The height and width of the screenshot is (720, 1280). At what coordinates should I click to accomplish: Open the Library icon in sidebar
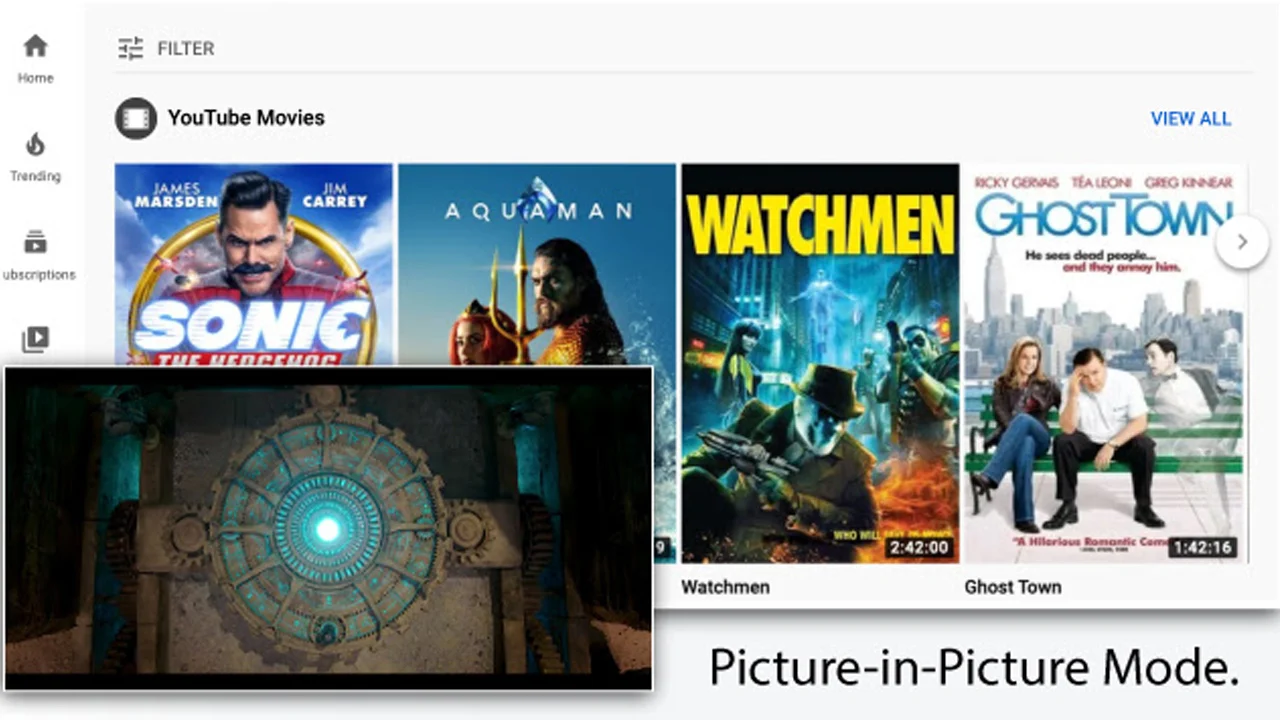[x=35, y=340]
